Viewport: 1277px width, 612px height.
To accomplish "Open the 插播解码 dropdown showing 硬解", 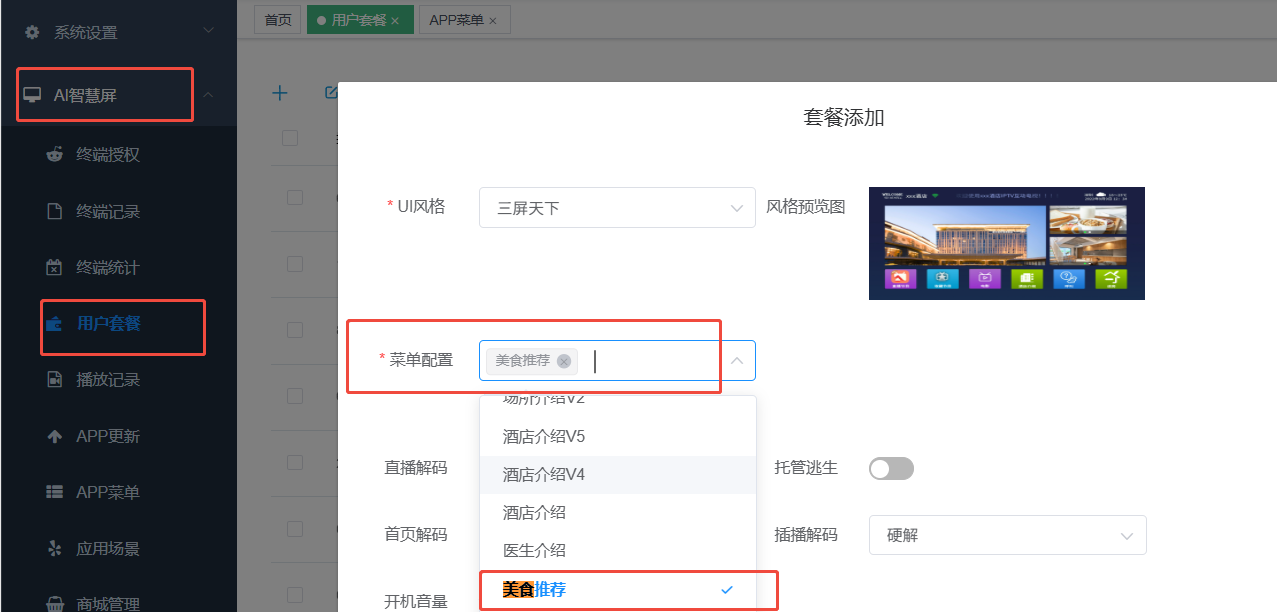I will point(1007,535).
